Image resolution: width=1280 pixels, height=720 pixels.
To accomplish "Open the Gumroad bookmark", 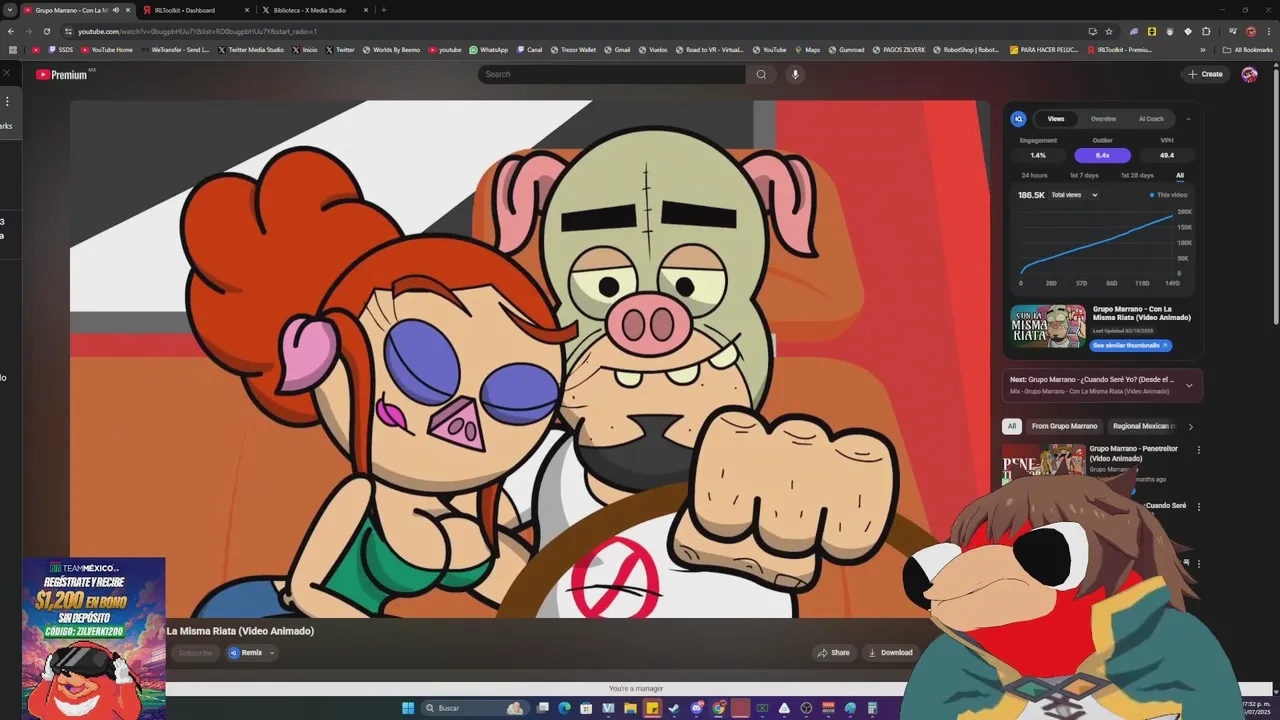I will (x=846, y=49).
